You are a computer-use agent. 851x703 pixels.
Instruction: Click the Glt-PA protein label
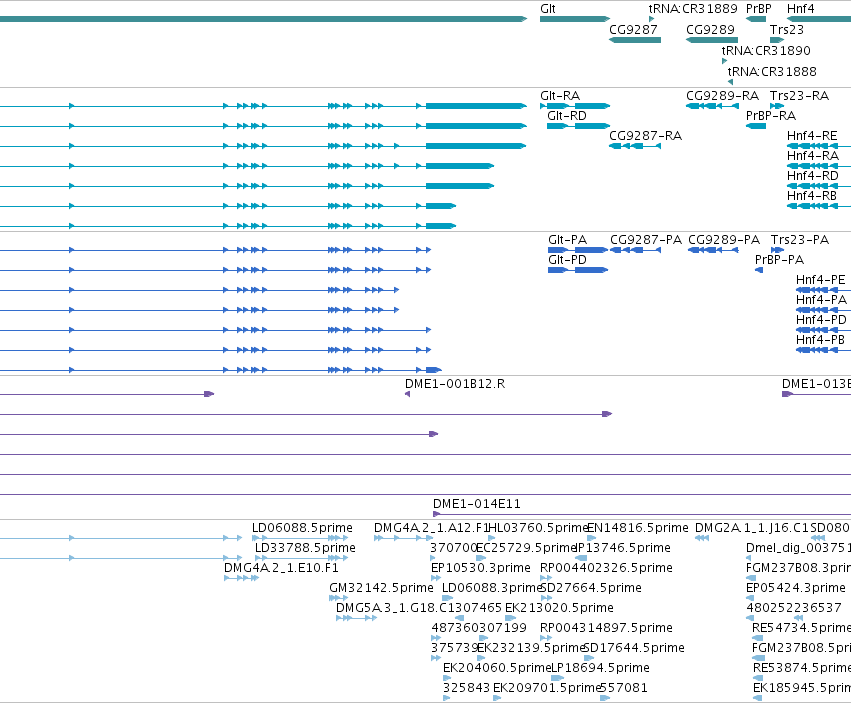567,240
